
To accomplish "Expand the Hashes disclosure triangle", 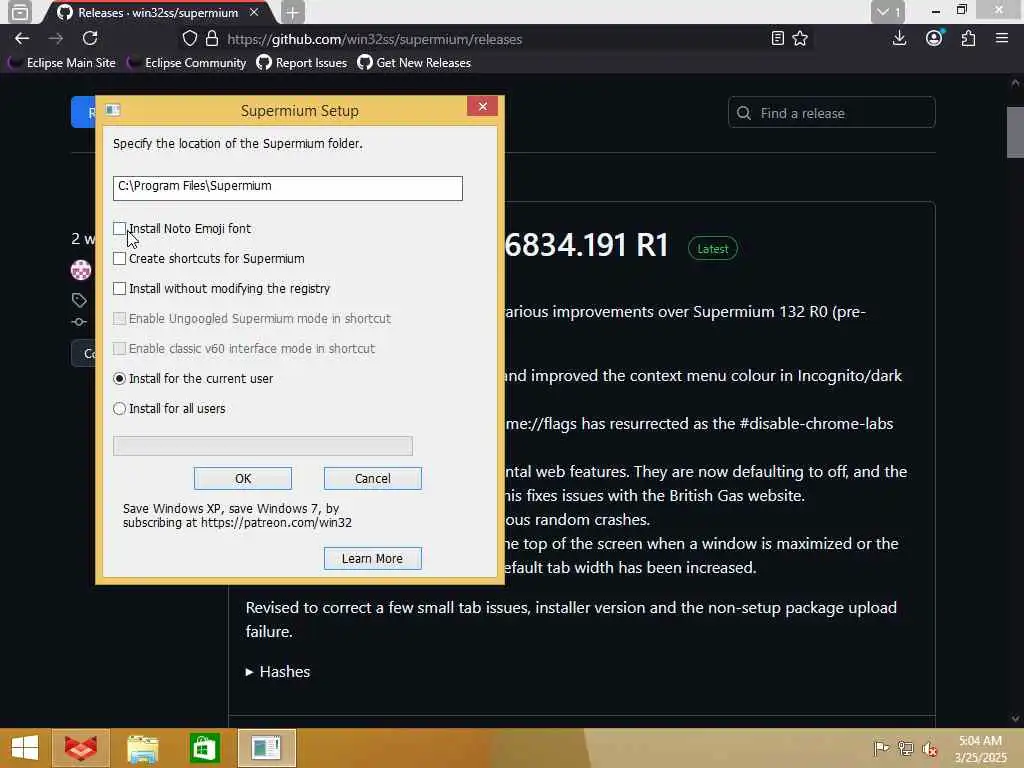I will 249,672.
